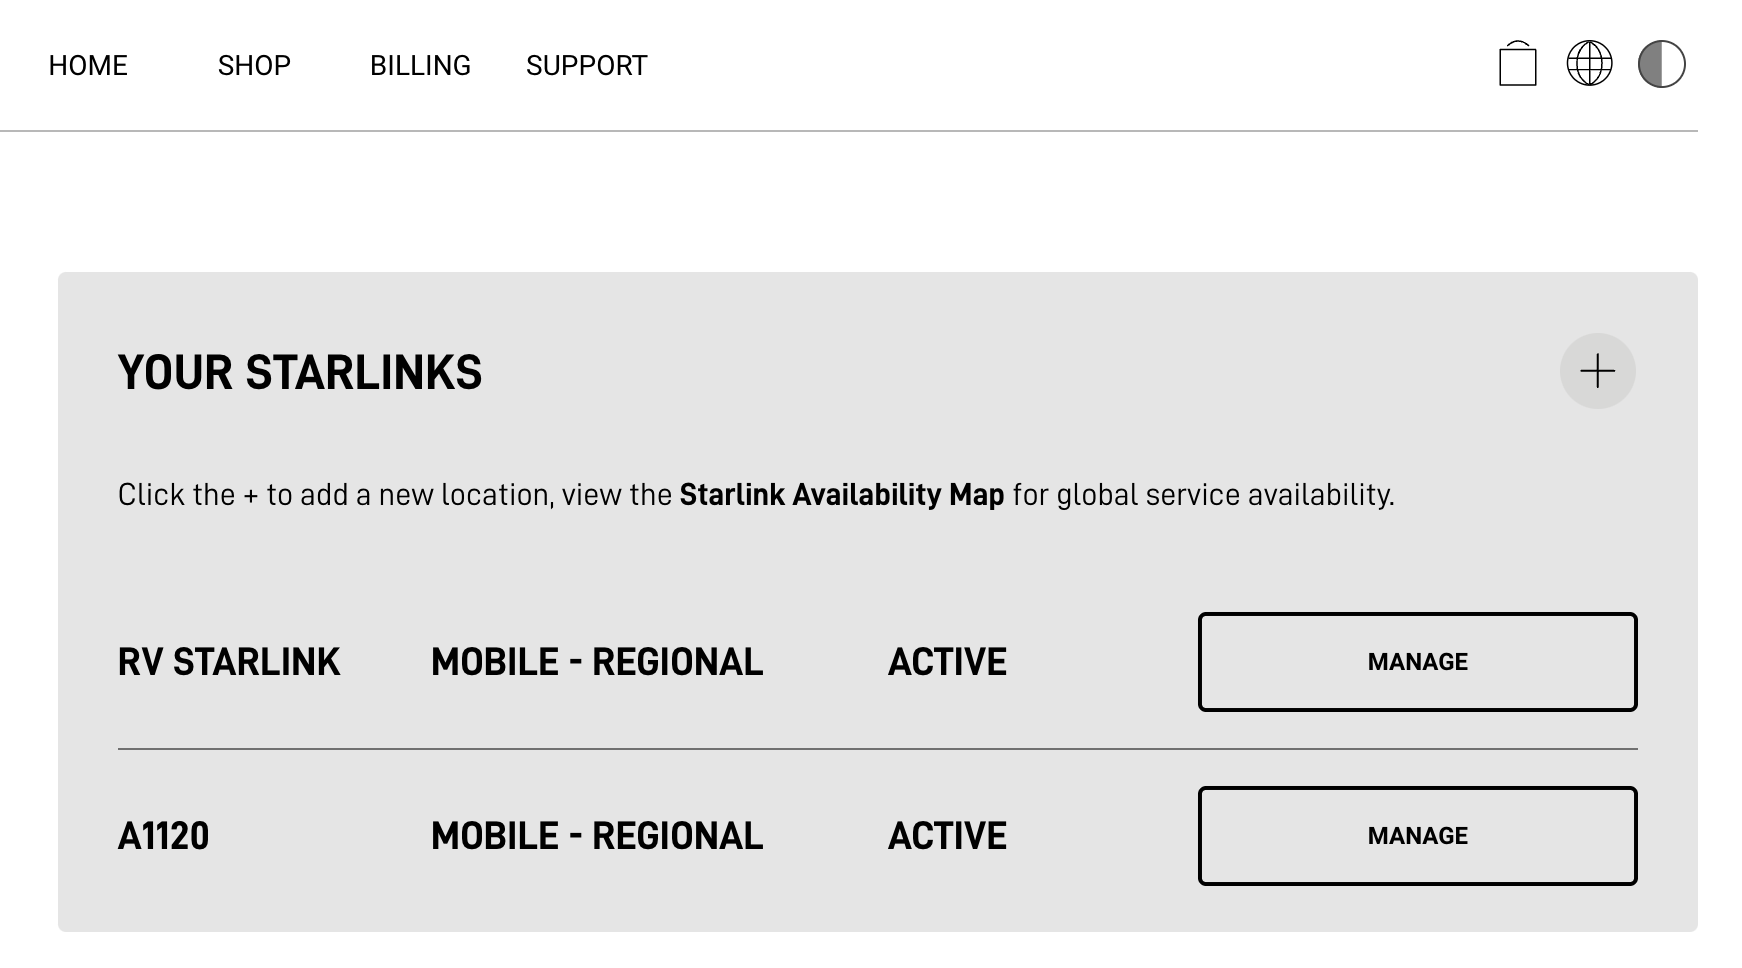Add a new Starlink location with plus

pos(1597,371)
